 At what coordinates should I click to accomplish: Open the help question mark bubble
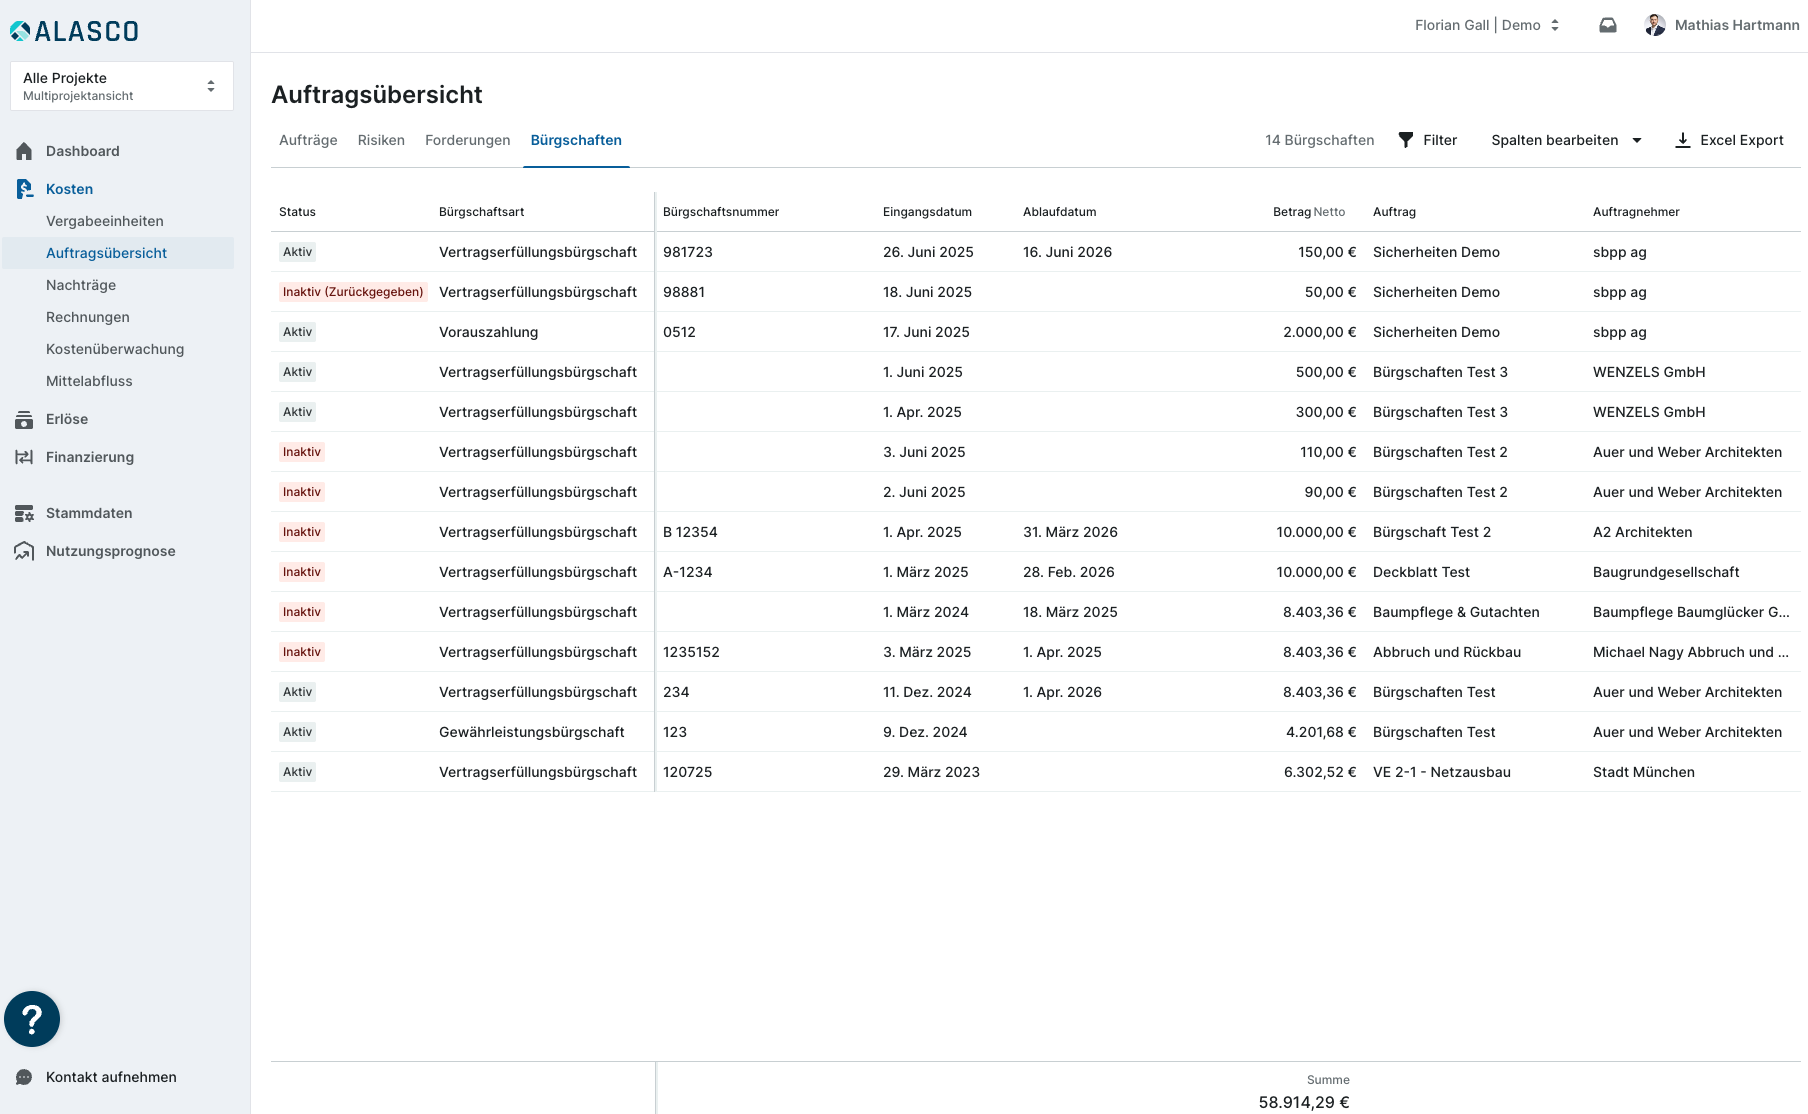pyautogui.click(x=32, y=1019)
